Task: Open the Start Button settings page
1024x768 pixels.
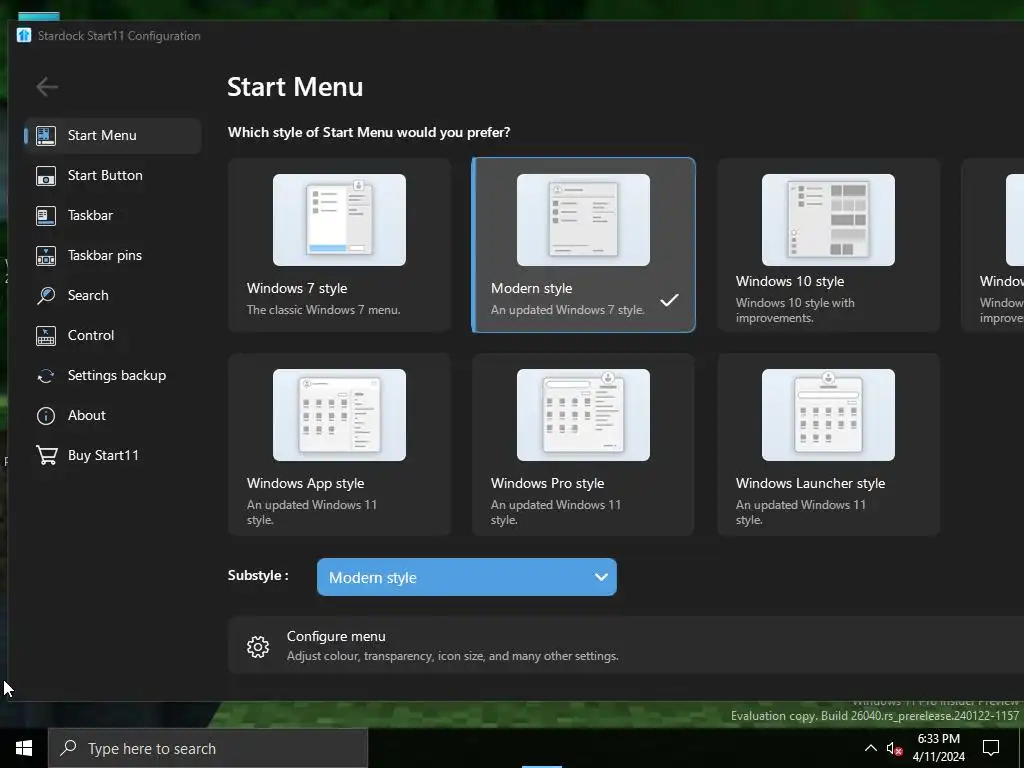Action: point(112,176)
